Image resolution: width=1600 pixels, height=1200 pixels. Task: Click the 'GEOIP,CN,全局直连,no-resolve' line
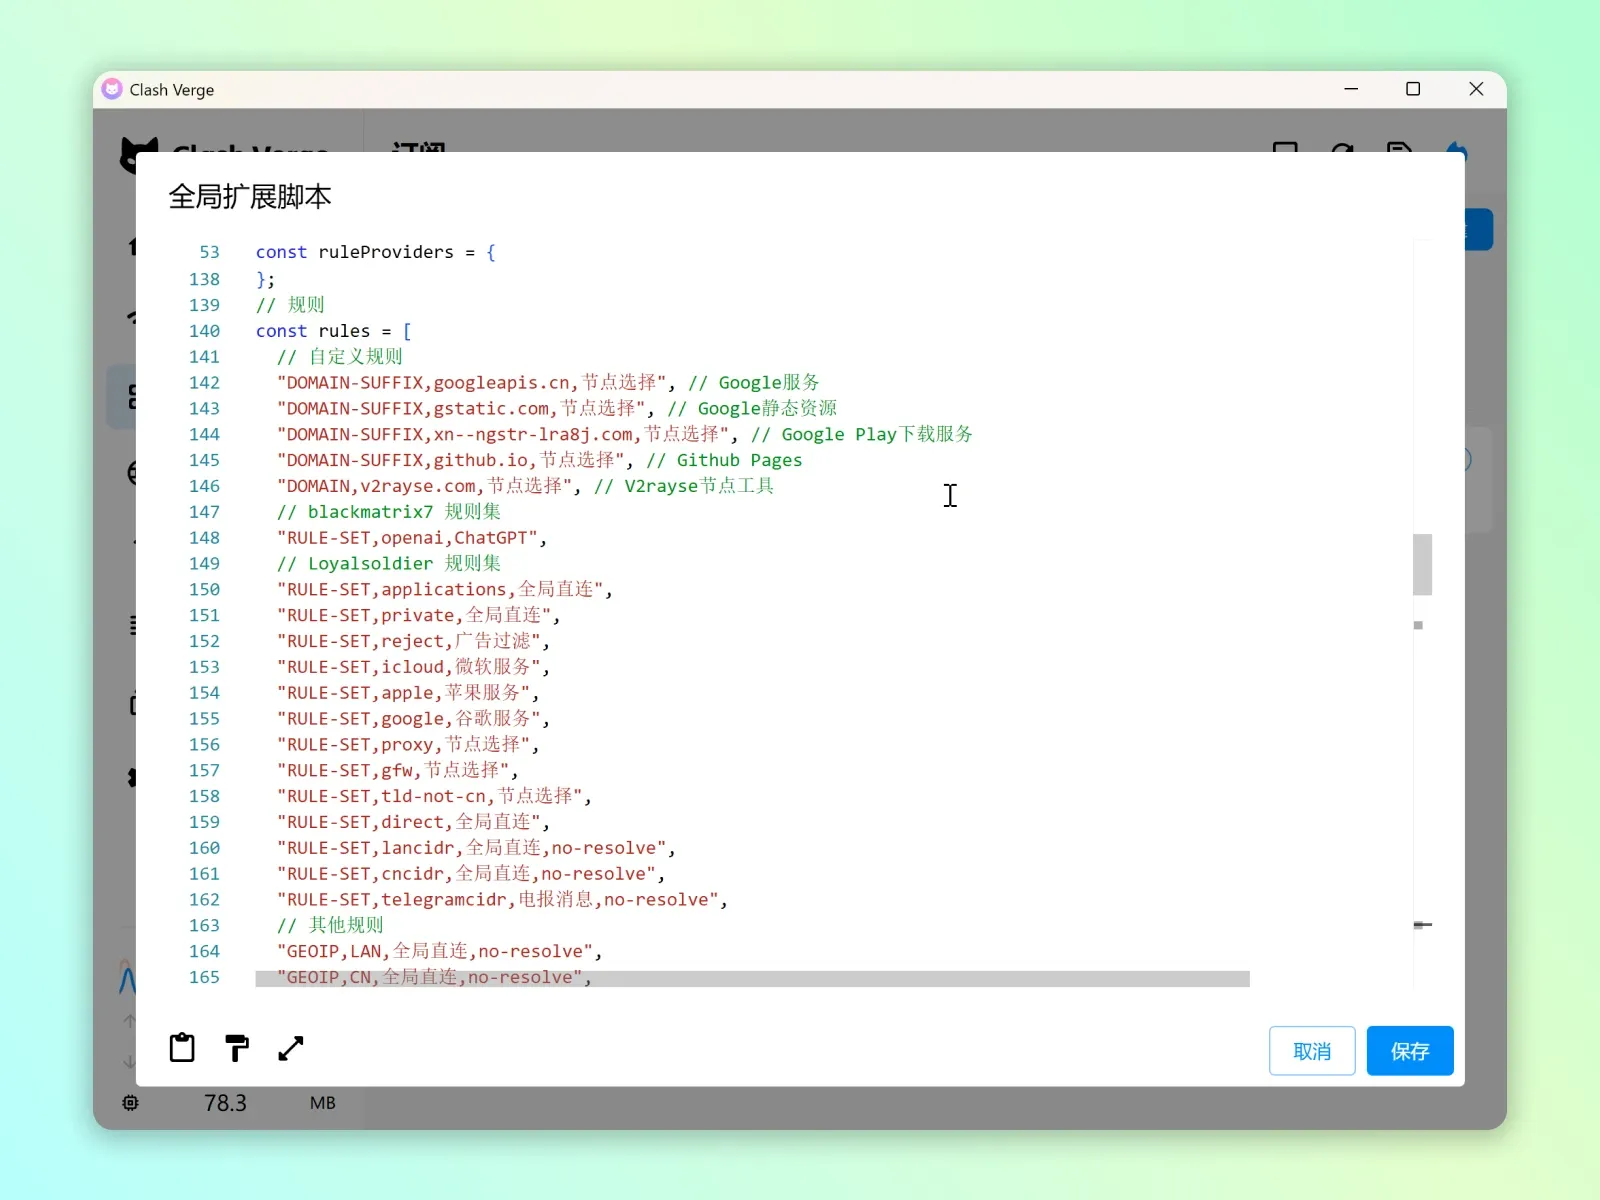click(x=434, y=978)
